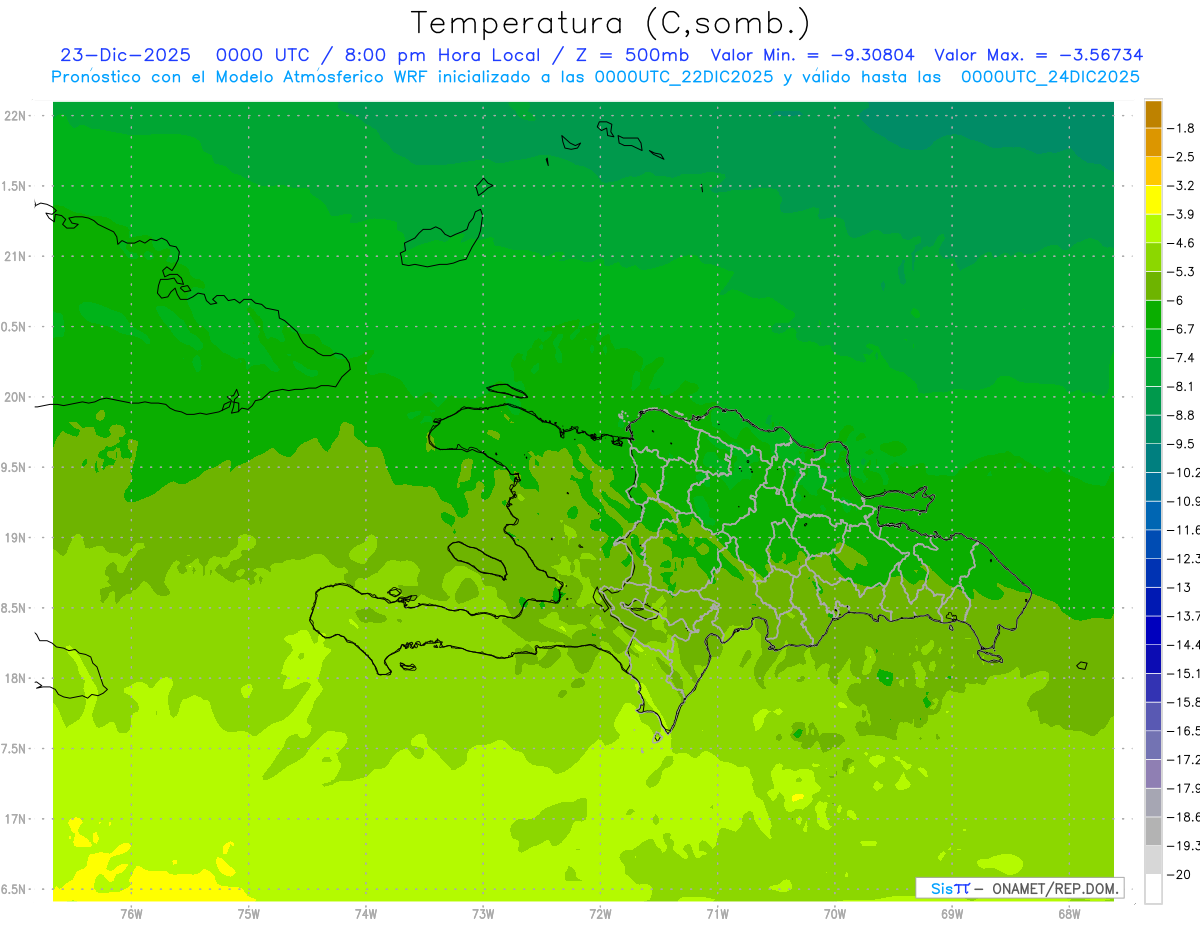
Task: Click the 'Sis' logo text
Action: point(941,888)
